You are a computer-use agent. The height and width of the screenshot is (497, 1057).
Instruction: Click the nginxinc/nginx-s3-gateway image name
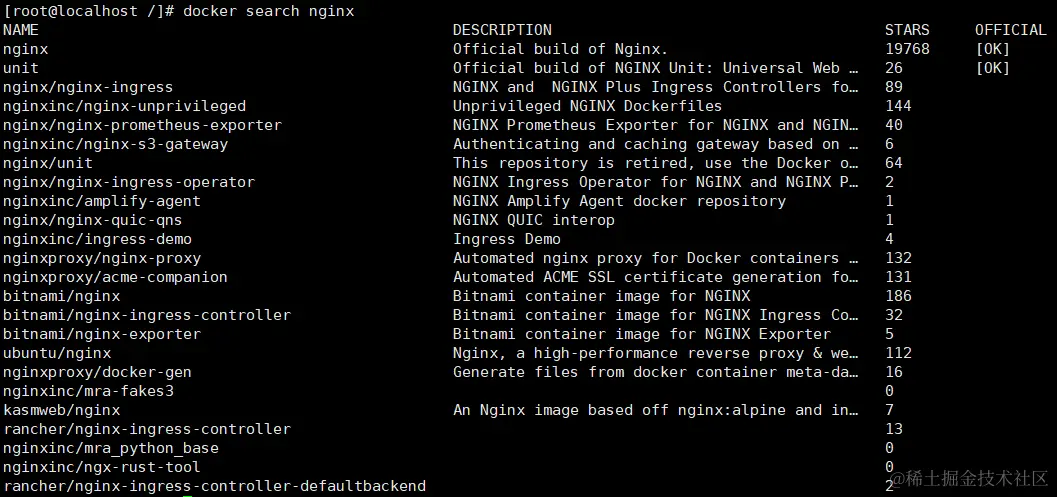pos(115,144)
